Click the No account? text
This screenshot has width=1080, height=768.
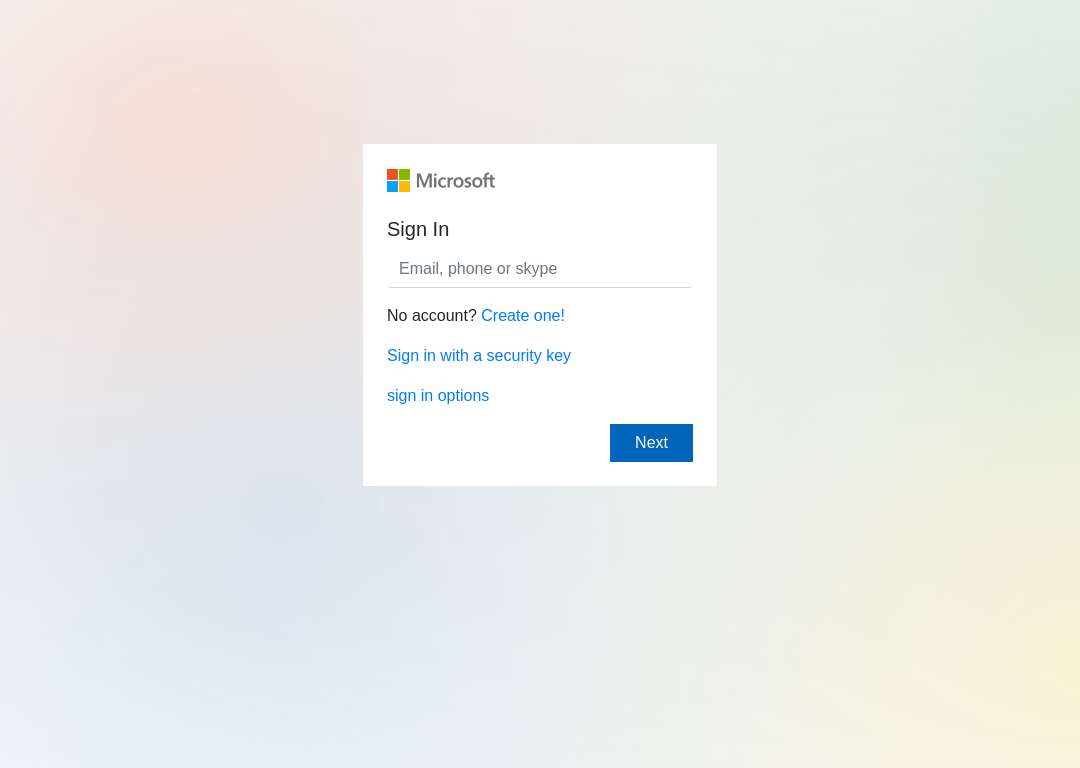[x=432, y=315]
